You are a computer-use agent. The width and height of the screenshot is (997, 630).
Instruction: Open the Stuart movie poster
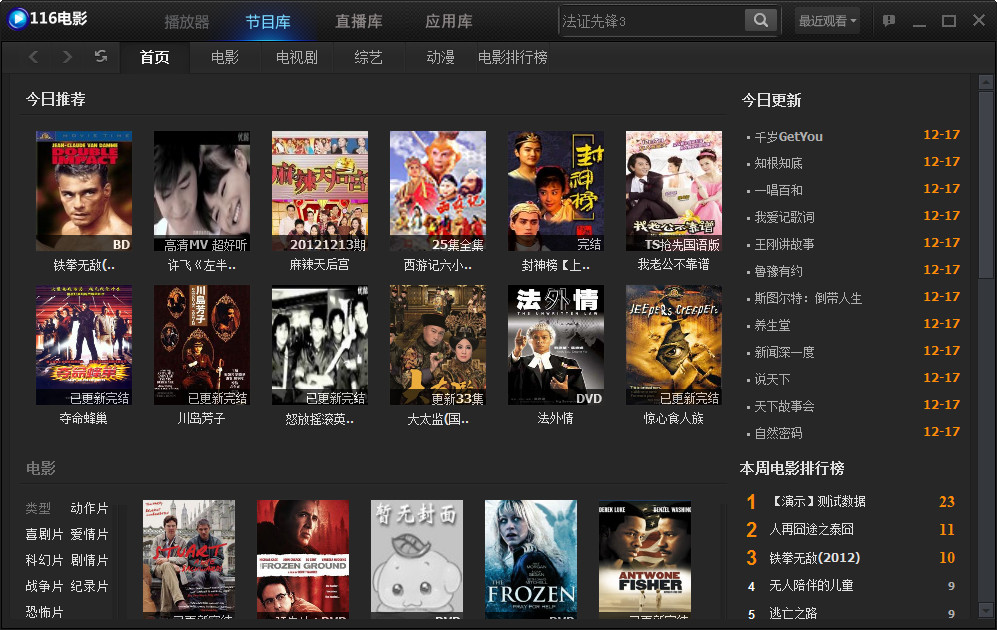point(189,559)
